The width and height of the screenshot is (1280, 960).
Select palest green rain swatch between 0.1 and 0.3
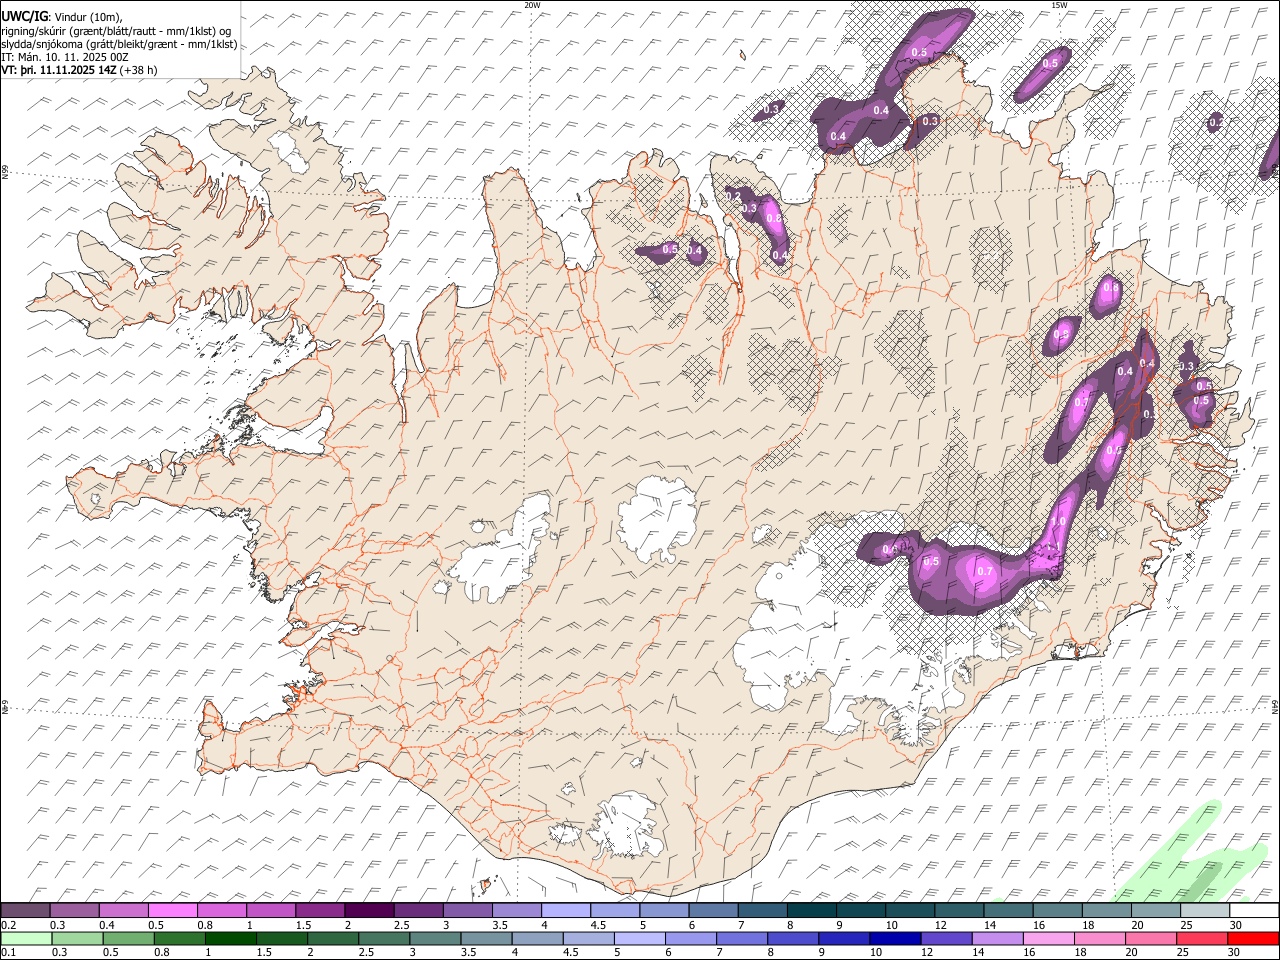click(x=25, y=938)
